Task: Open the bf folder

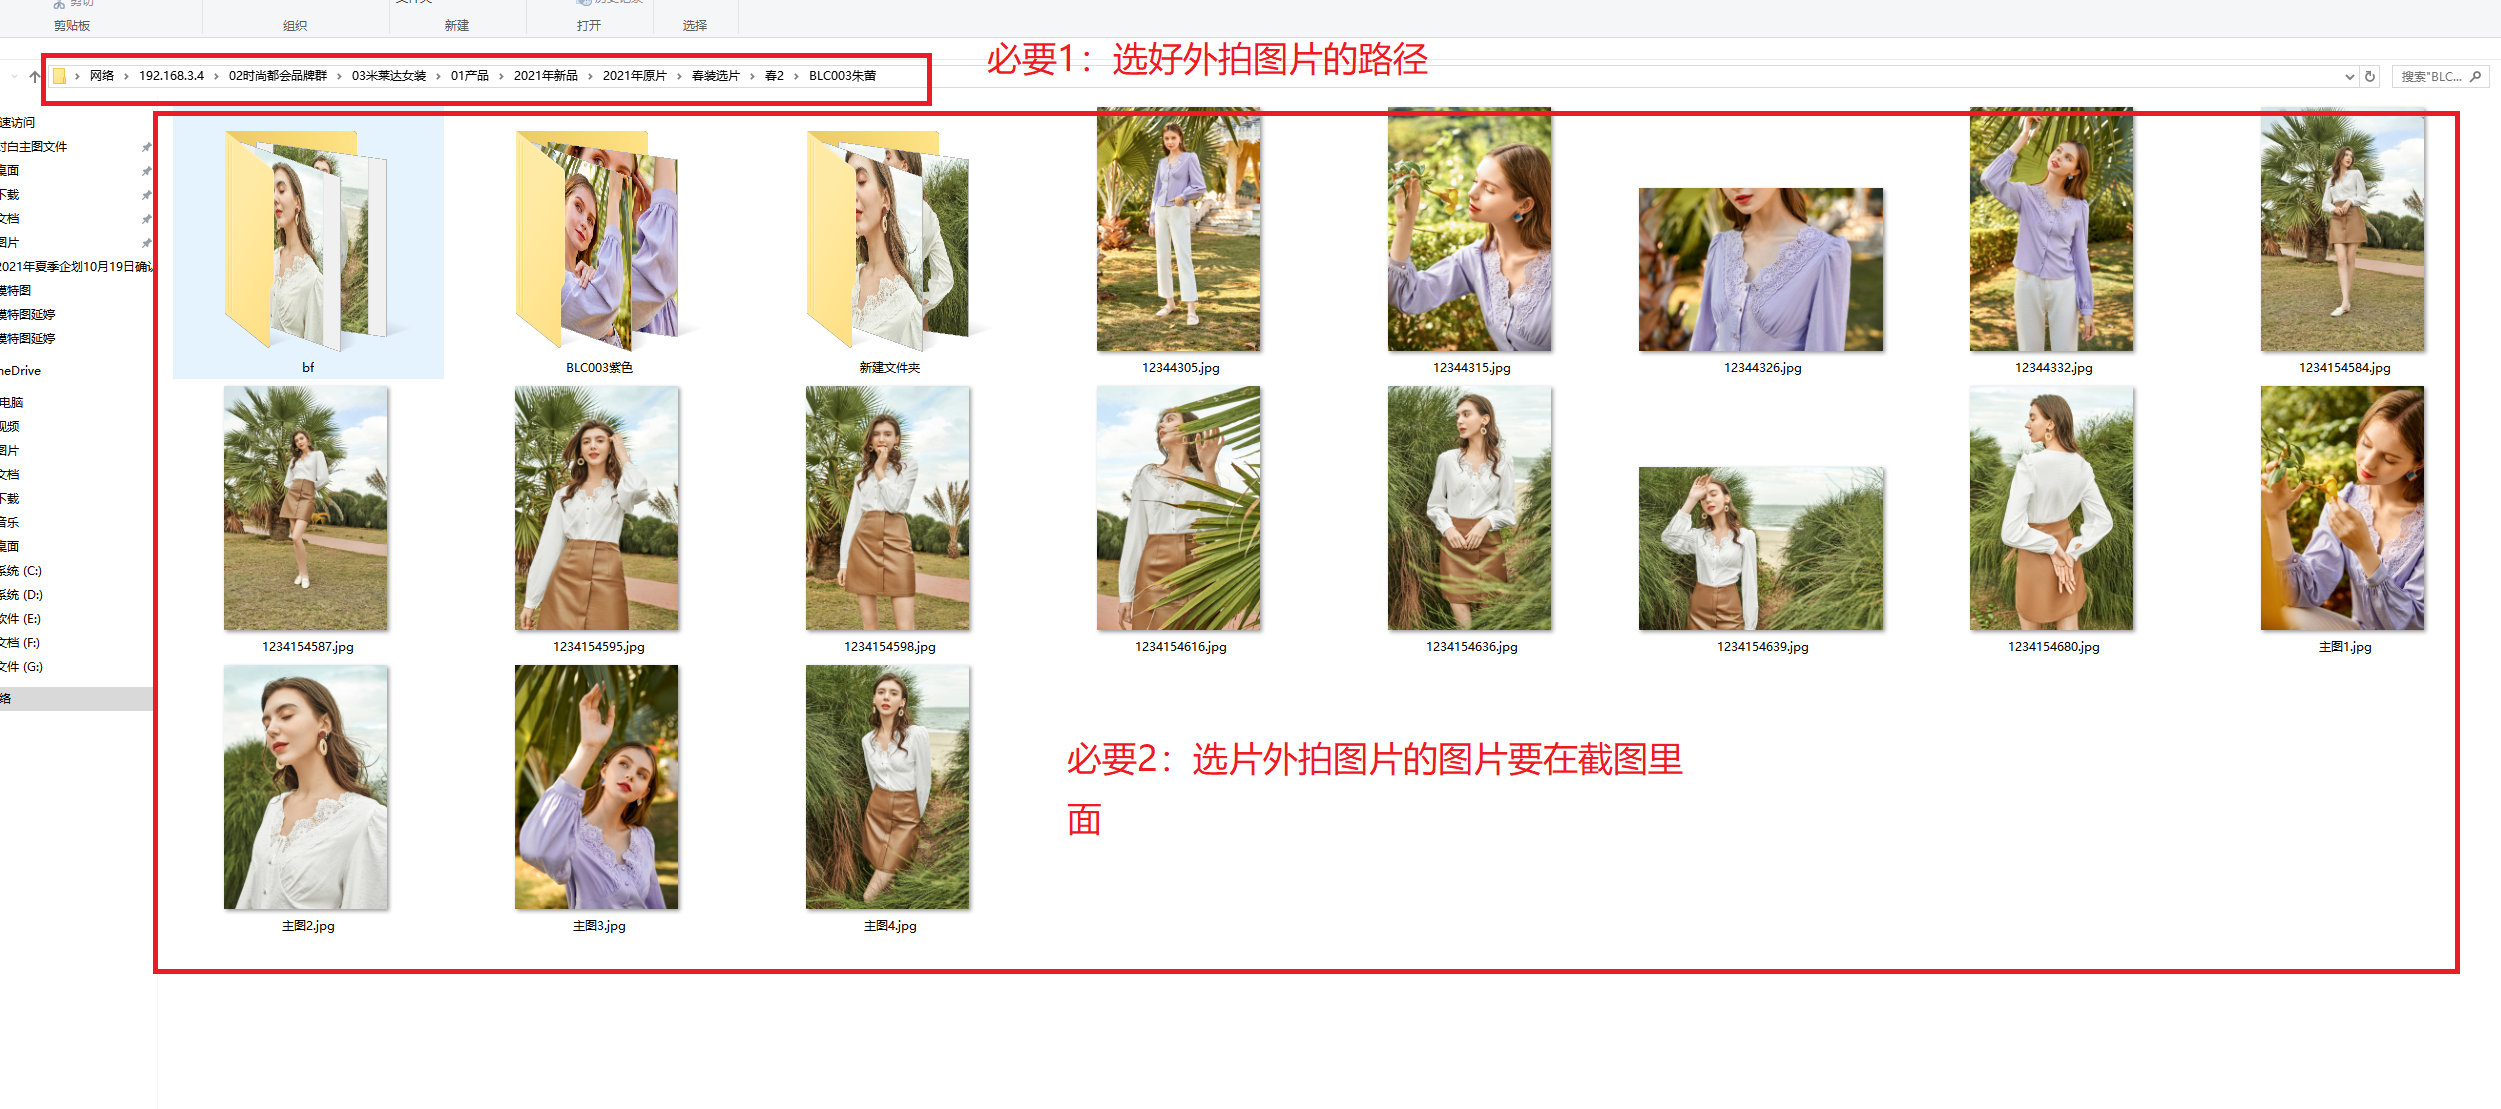Action: 307,245
